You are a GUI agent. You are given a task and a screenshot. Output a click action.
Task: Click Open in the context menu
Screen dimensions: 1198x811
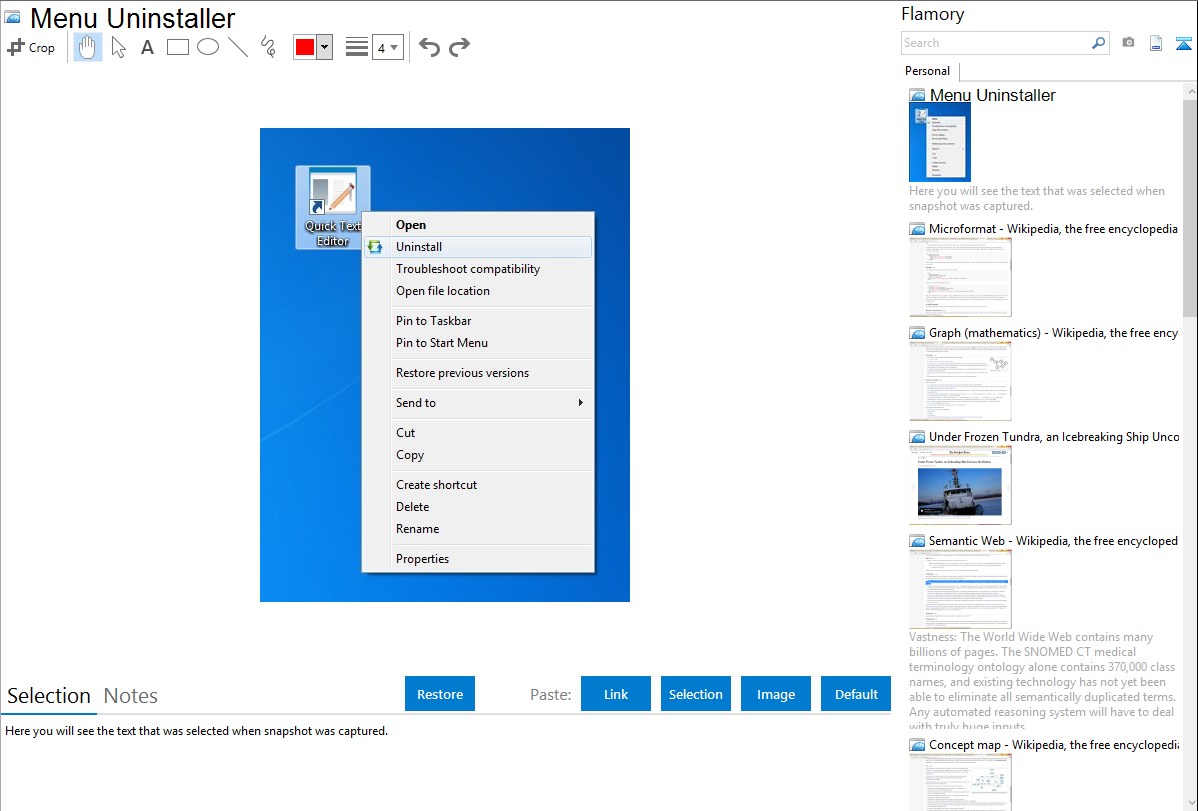(478, 225)
